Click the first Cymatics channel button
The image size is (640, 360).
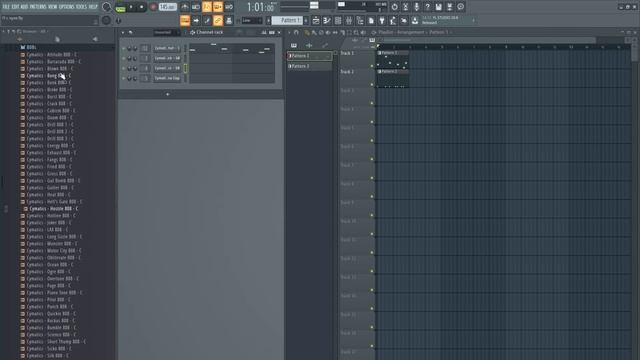click(167, 48)
